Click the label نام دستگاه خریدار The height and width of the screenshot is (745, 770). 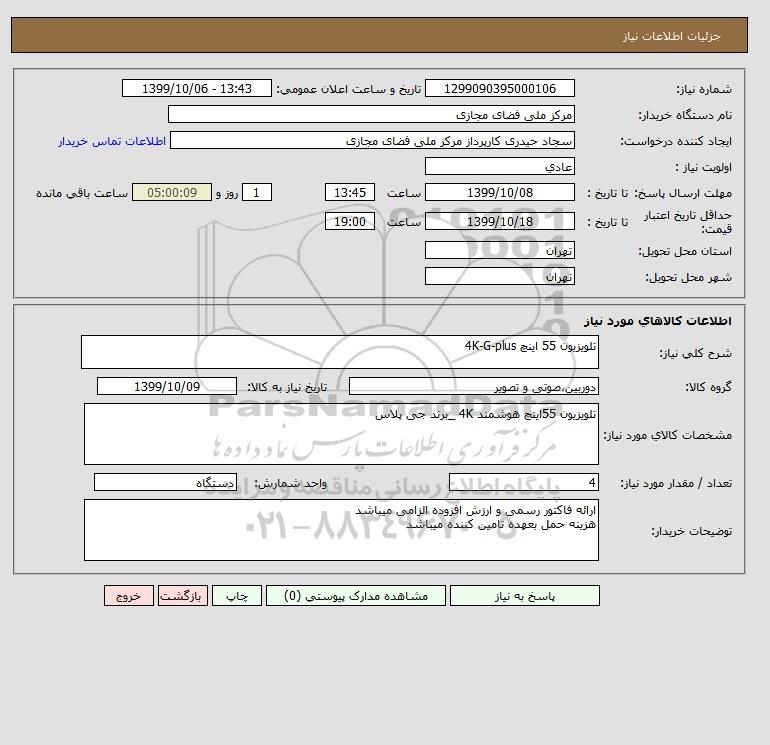click(685, 115)
